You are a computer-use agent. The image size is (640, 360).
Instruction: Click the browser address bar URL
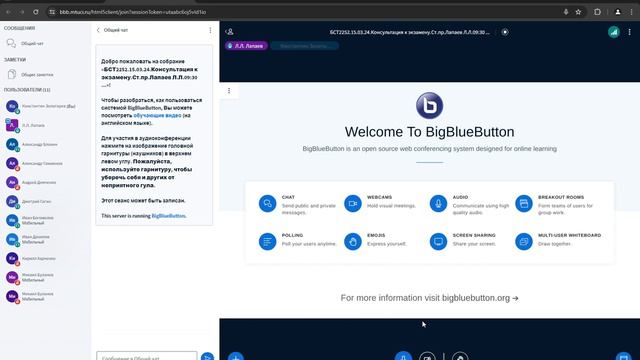133,12
